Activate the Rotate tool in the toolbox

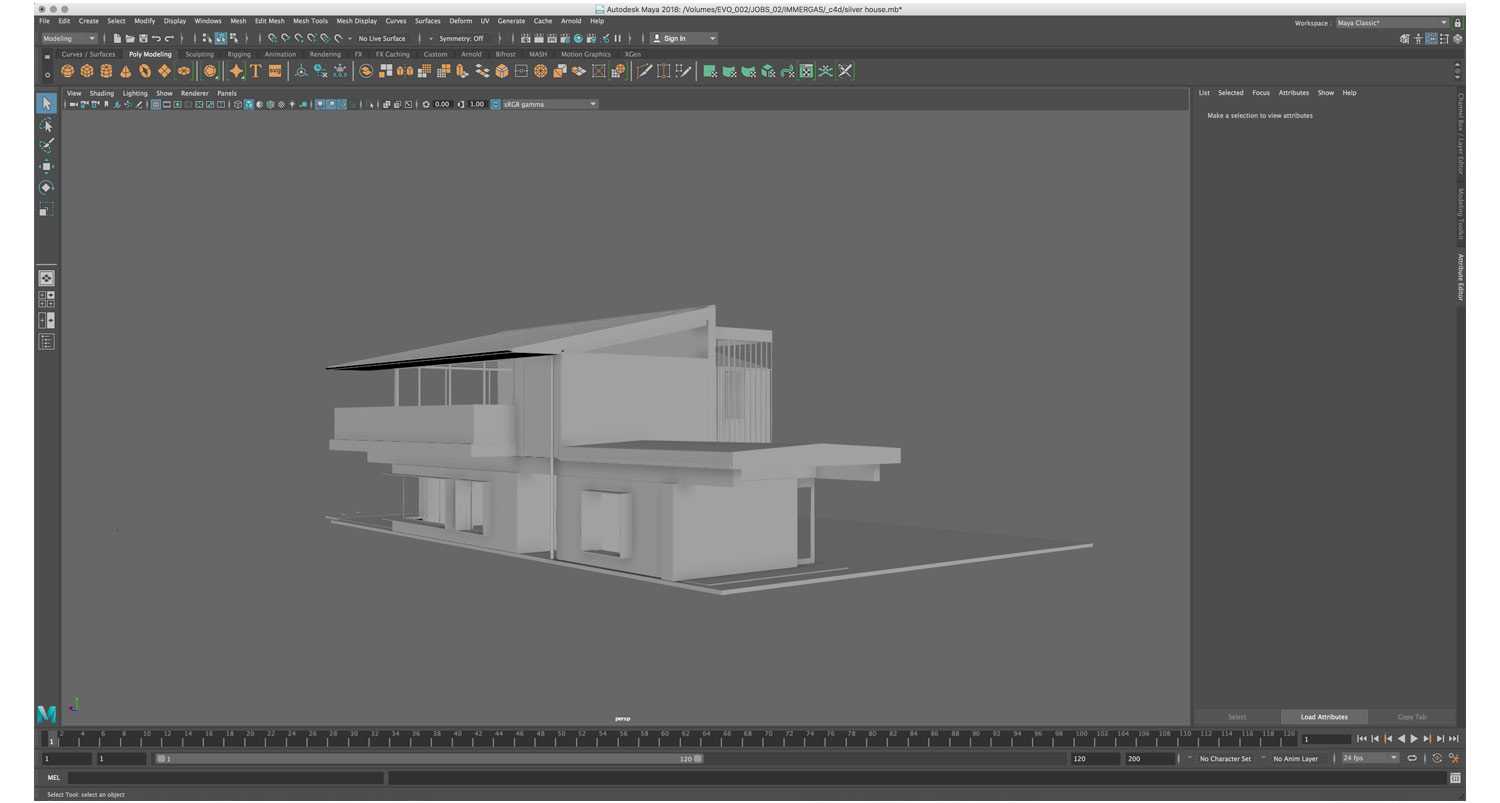46,188
